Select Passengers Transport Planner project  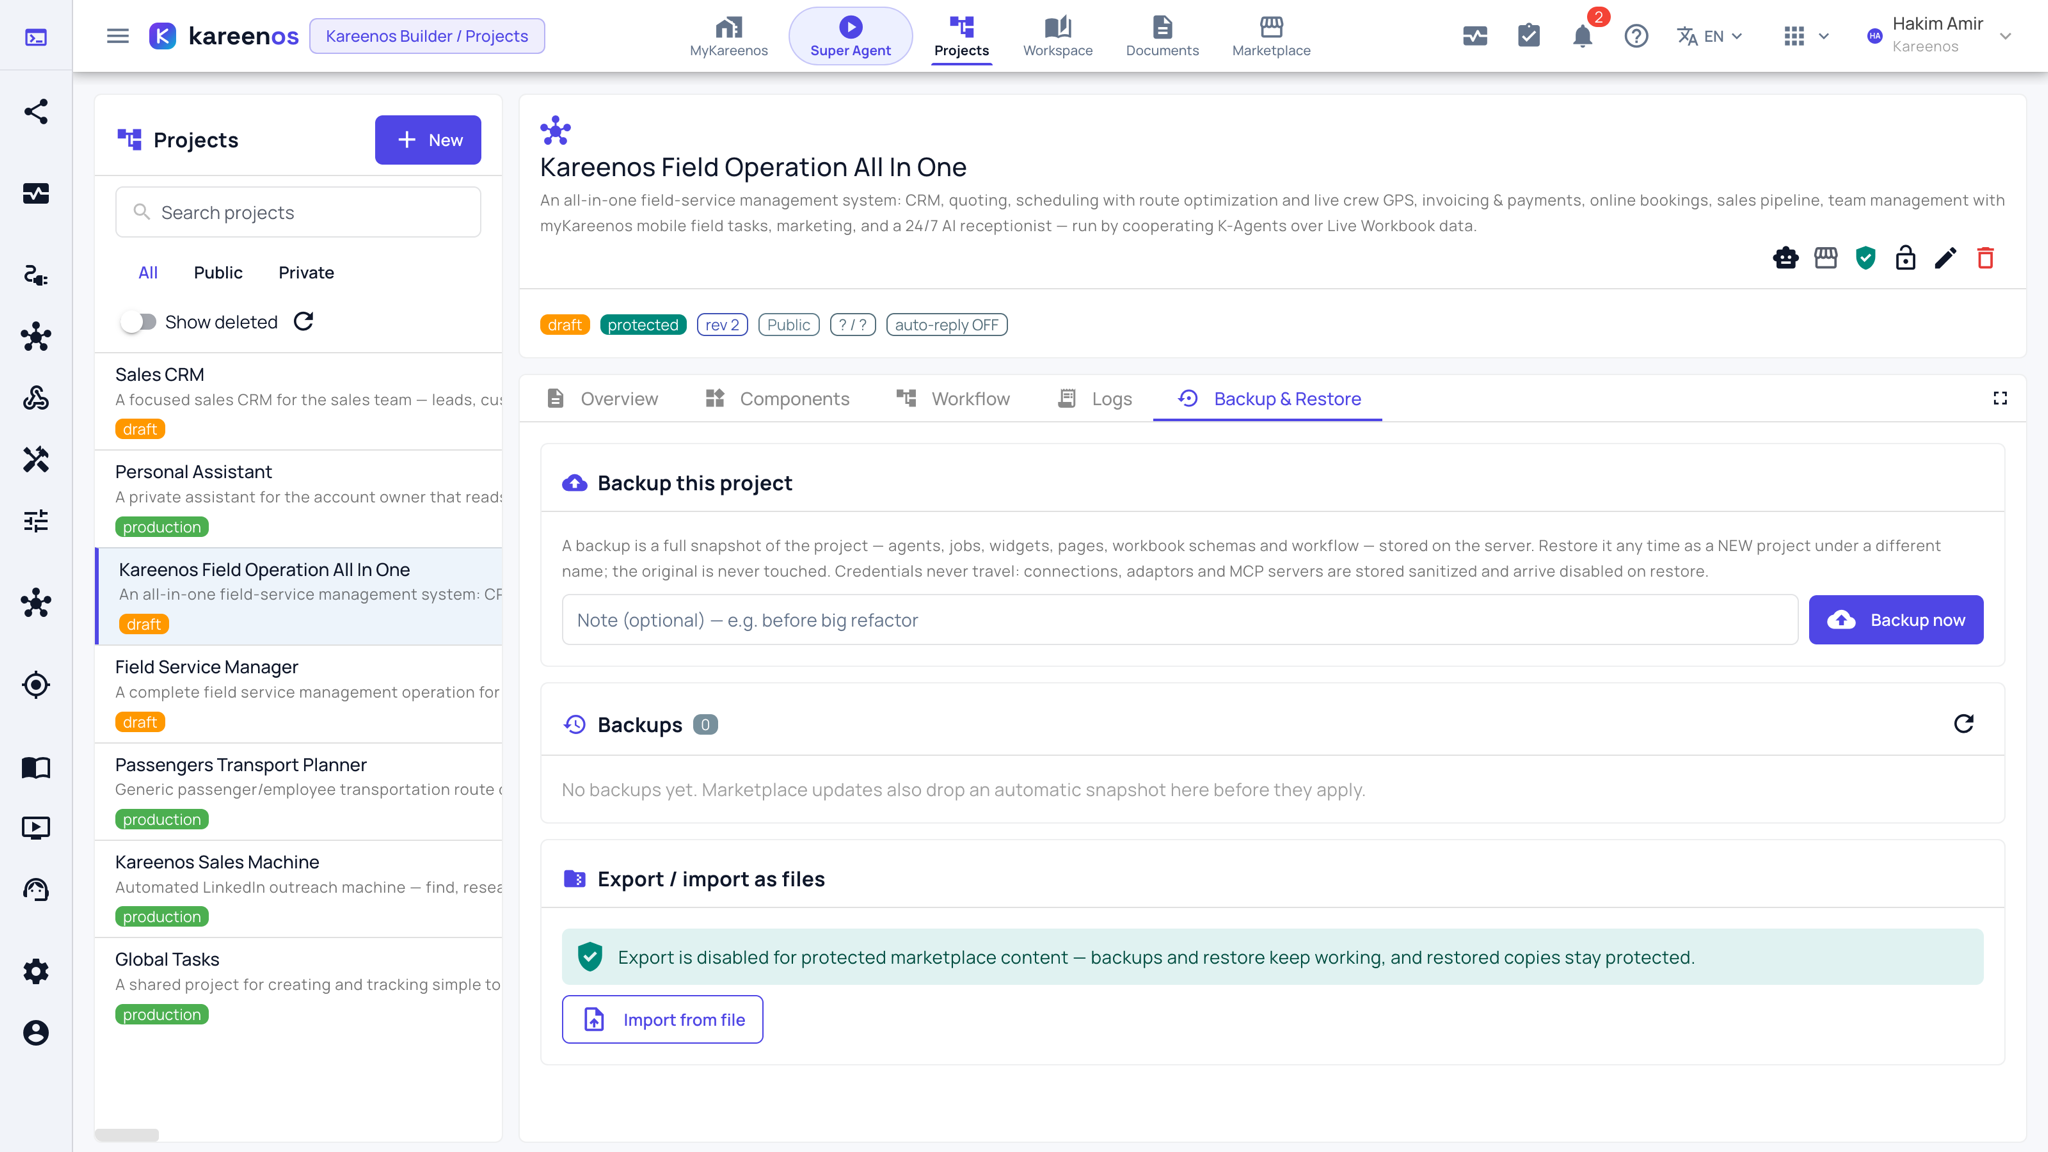[298, 792]
